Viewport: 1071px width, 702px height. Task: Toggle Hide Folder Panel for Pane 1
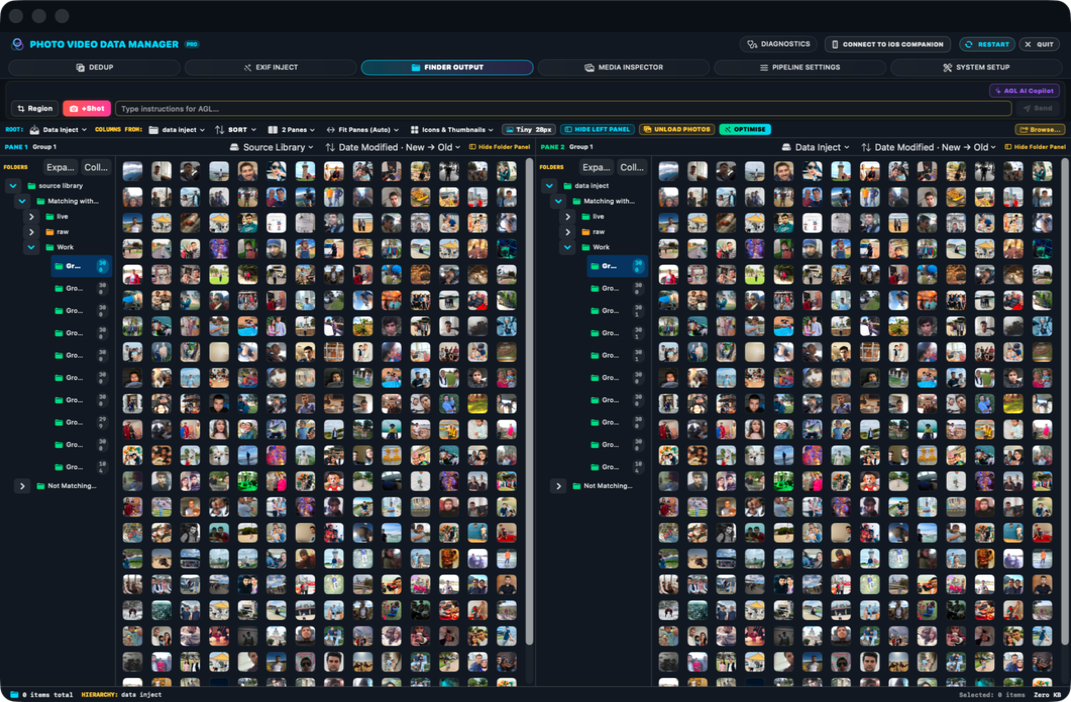pos(499,147)
